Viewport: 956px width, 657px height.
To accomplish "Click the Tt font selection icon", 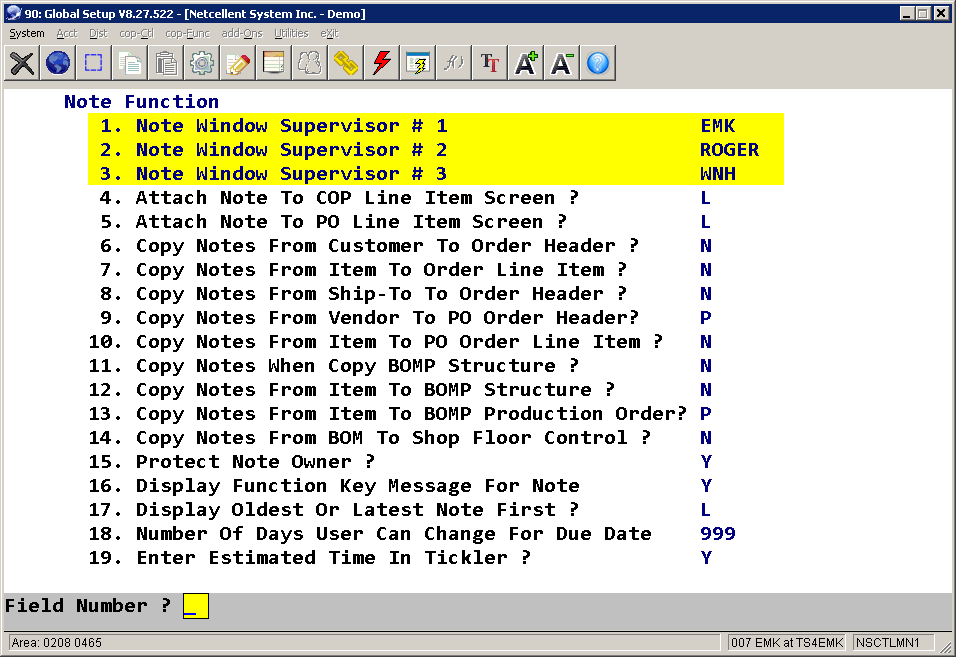I will coord(490,64).
